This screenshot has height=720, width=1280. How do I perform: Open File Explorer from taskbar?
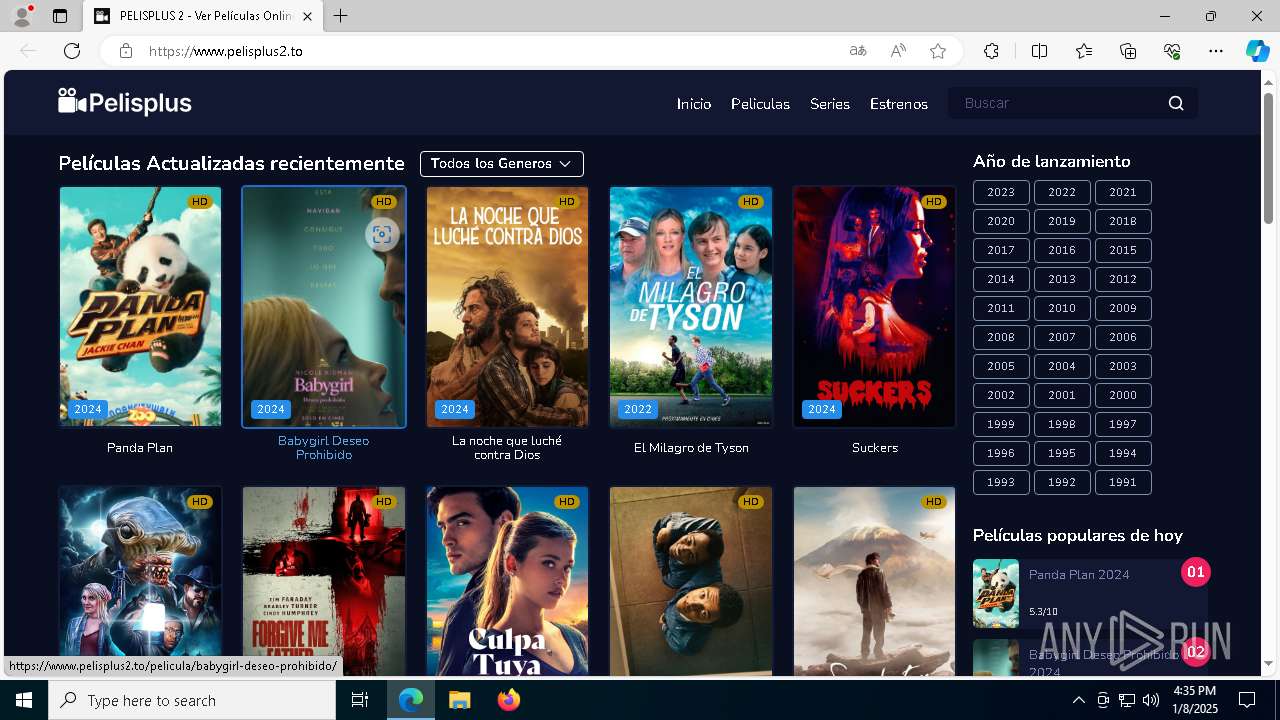[459, 700]
